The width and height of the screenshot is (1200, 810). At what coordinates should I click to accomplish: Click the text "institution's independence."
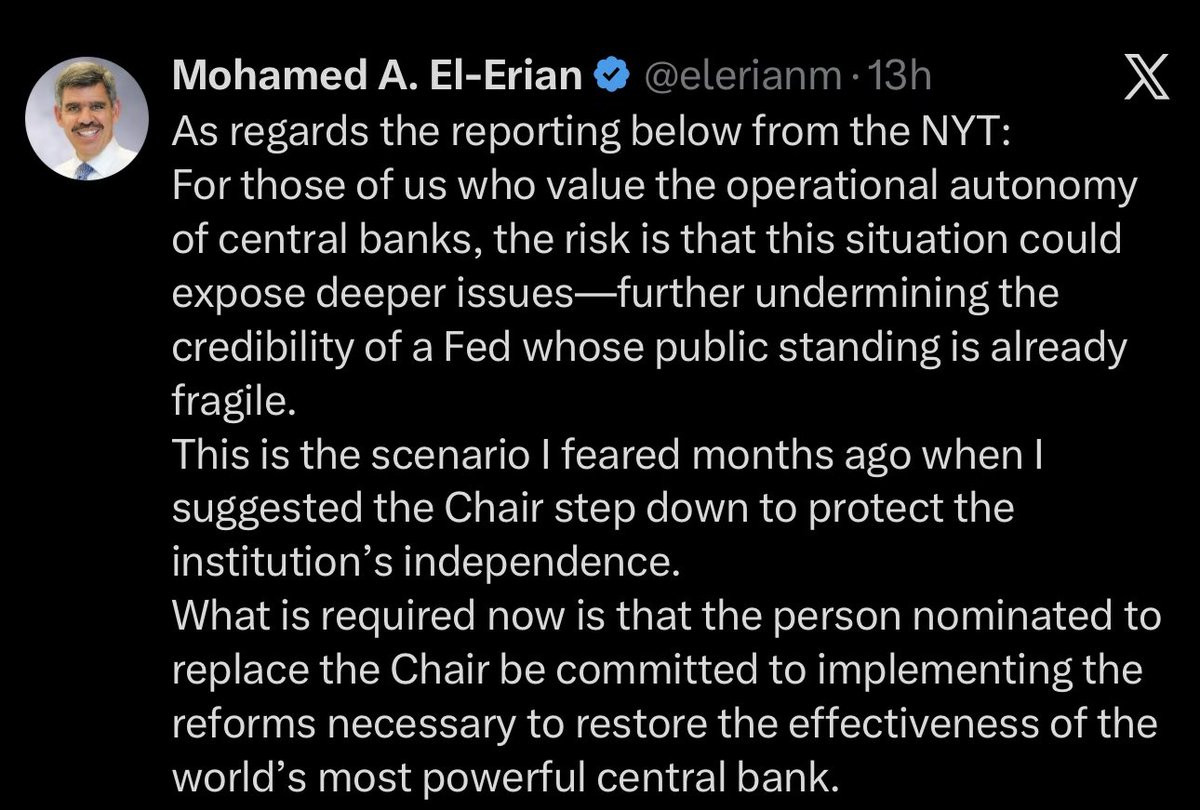pos(426,563)
